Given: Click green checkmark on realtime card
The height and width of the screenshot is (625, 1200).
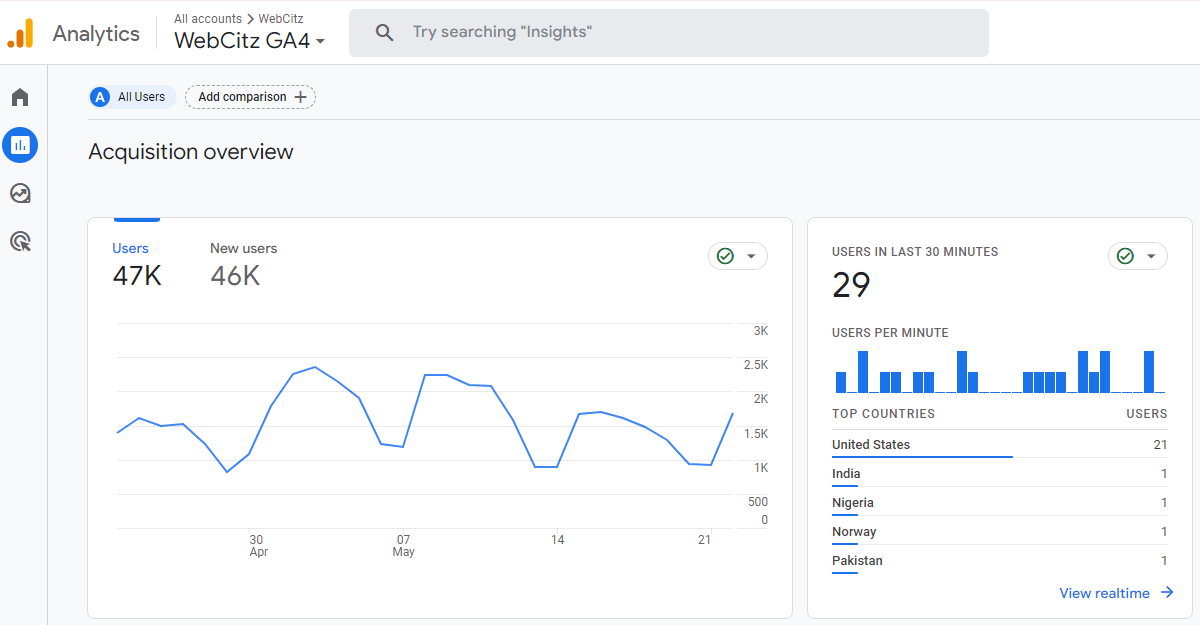Looking at the screenshot, I should [x=1126, y=256].
